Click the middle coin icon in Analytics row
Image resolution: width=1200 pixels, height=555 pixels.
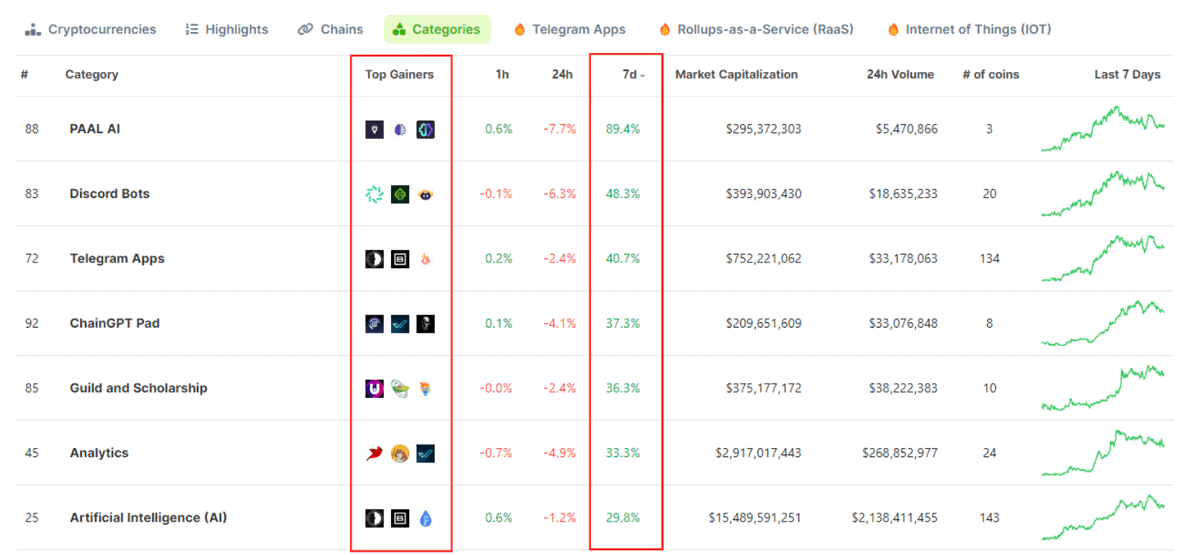coord(400,453)
